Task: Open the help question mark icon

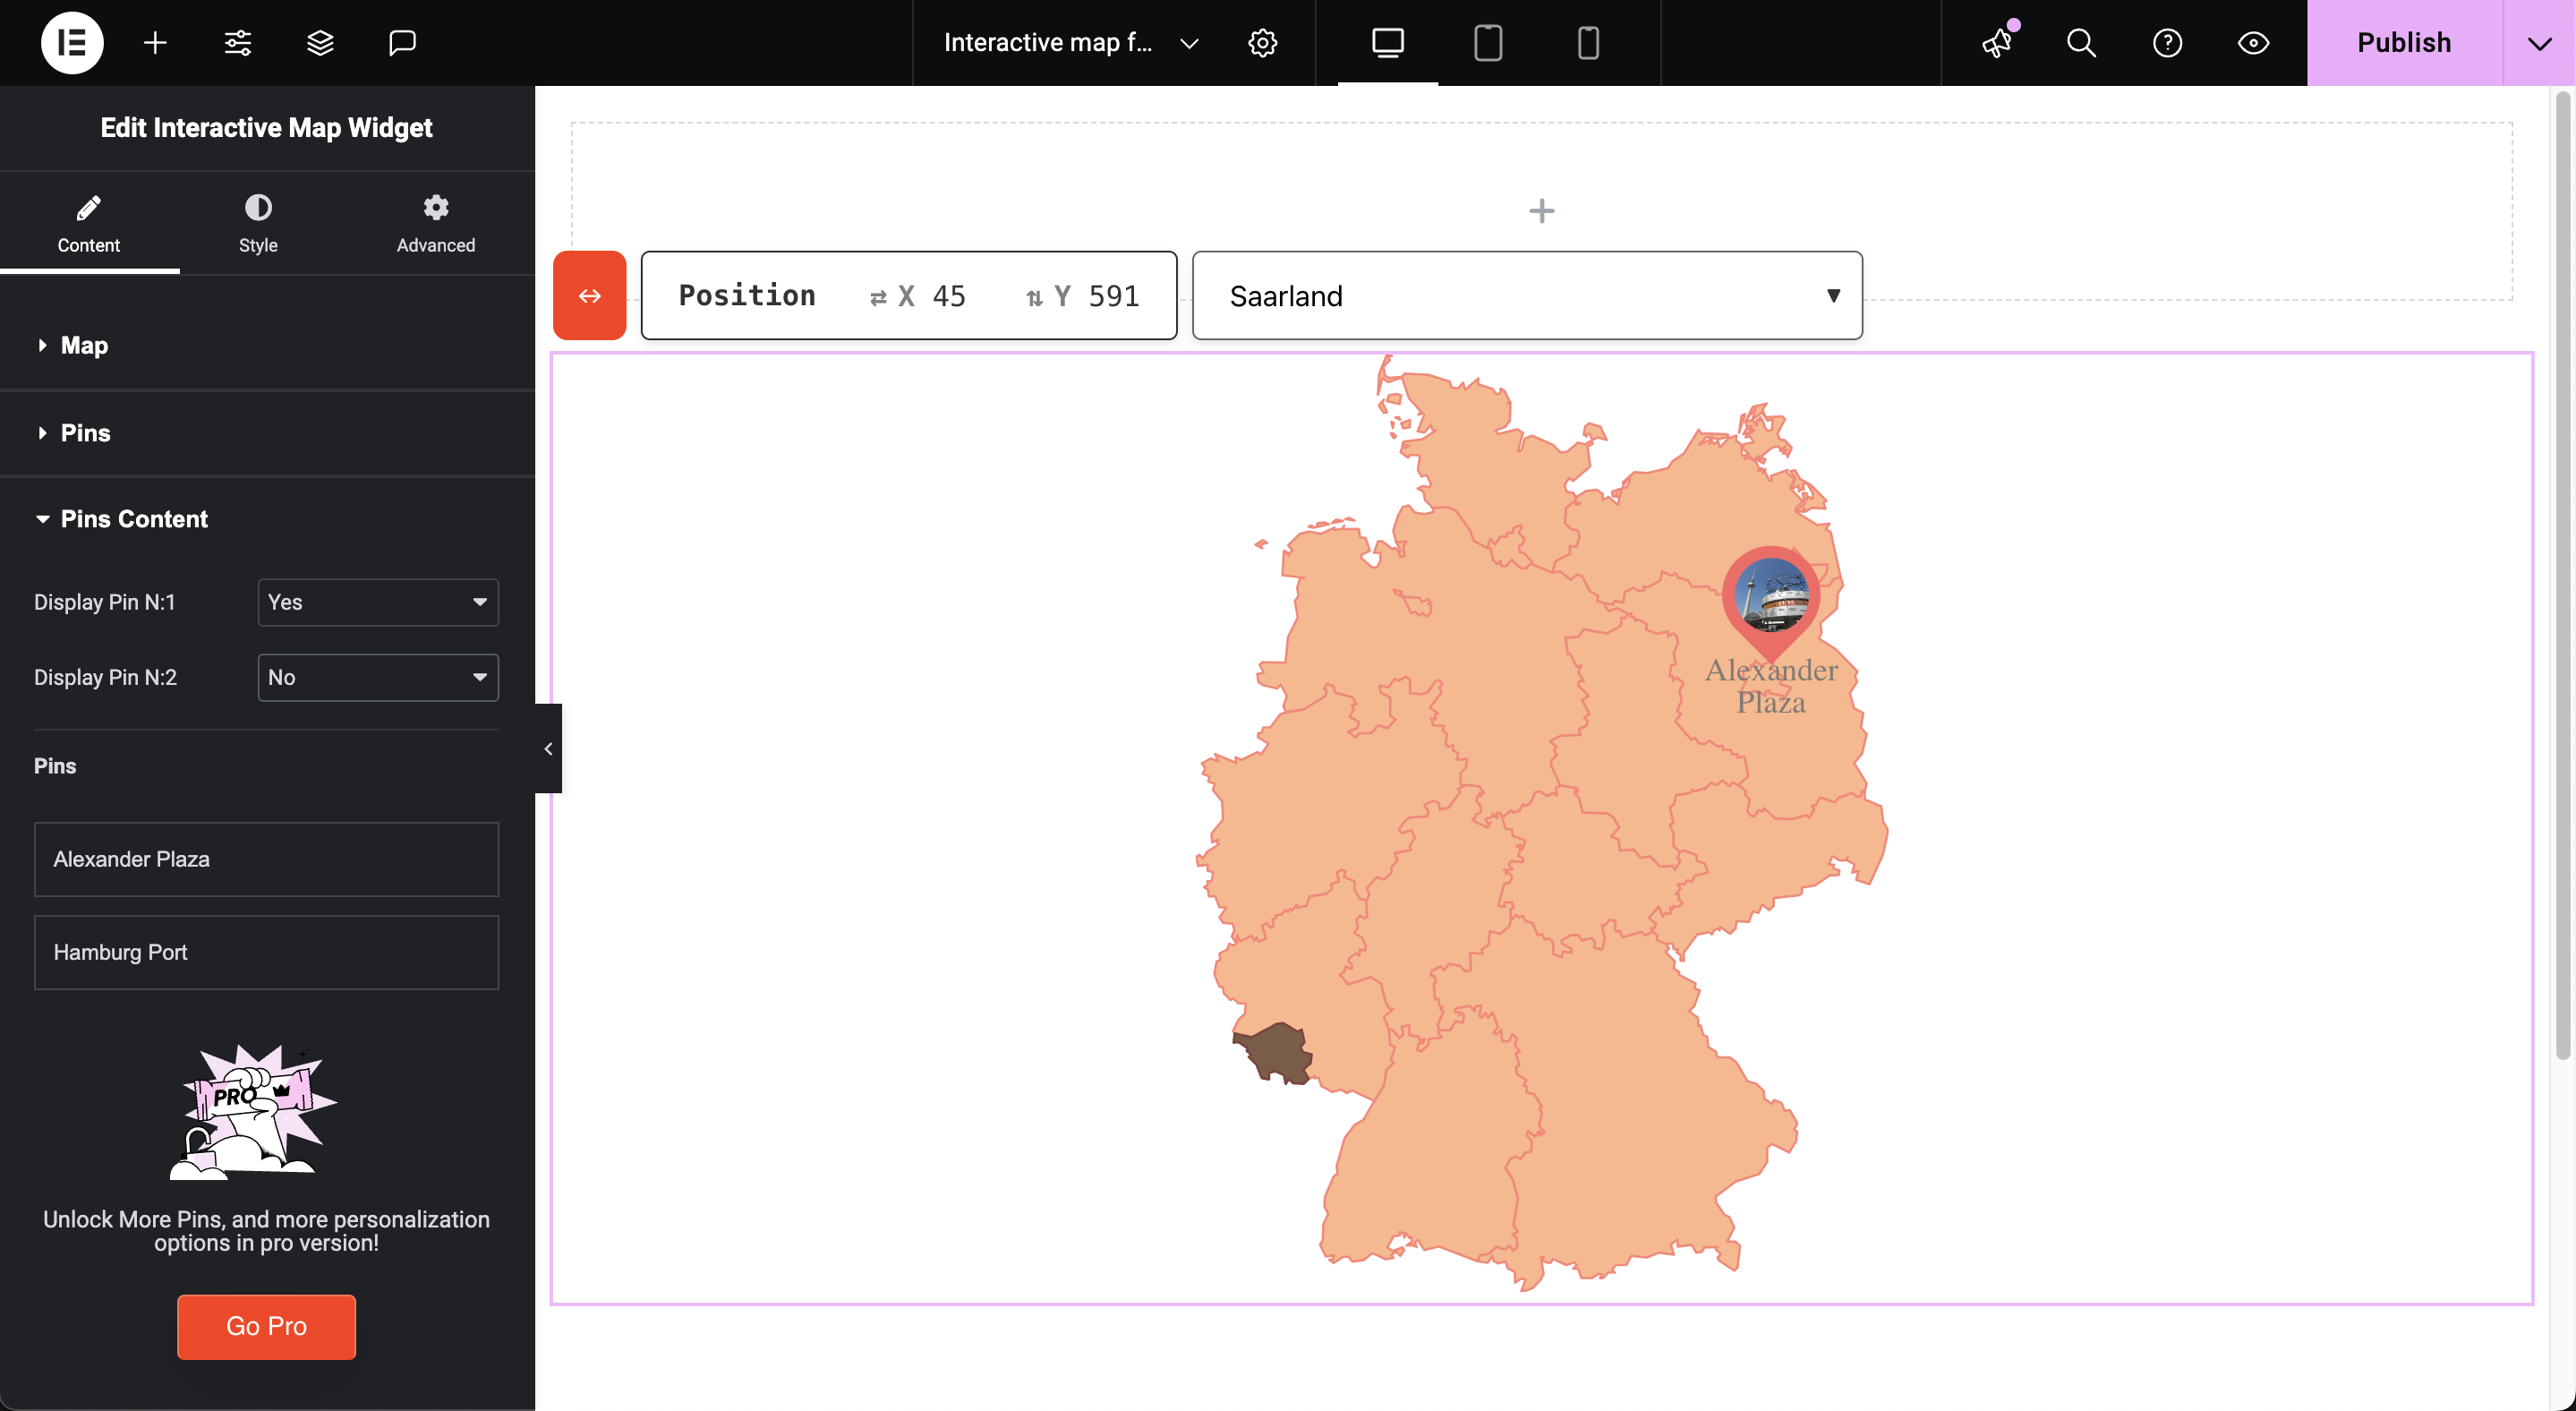Action: [x=2167, y=43]
